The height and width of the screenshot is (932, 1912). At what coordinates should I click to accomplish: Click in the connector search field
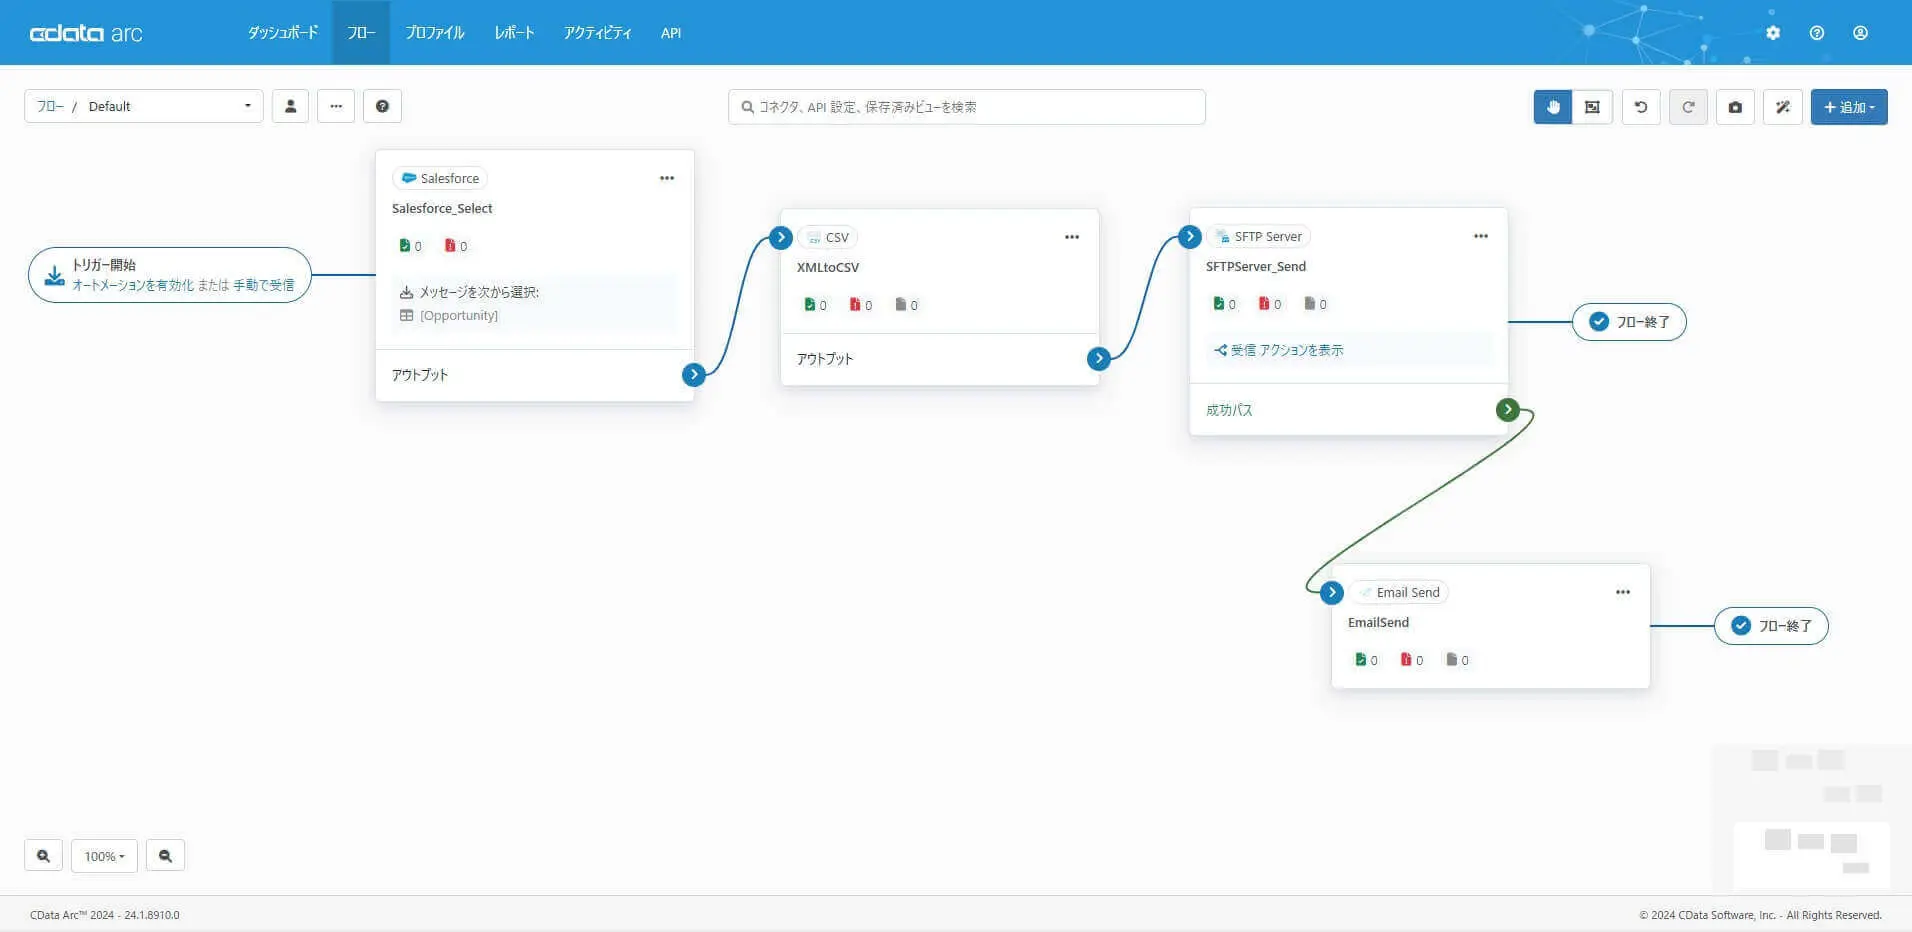click(x=967, y=107)
